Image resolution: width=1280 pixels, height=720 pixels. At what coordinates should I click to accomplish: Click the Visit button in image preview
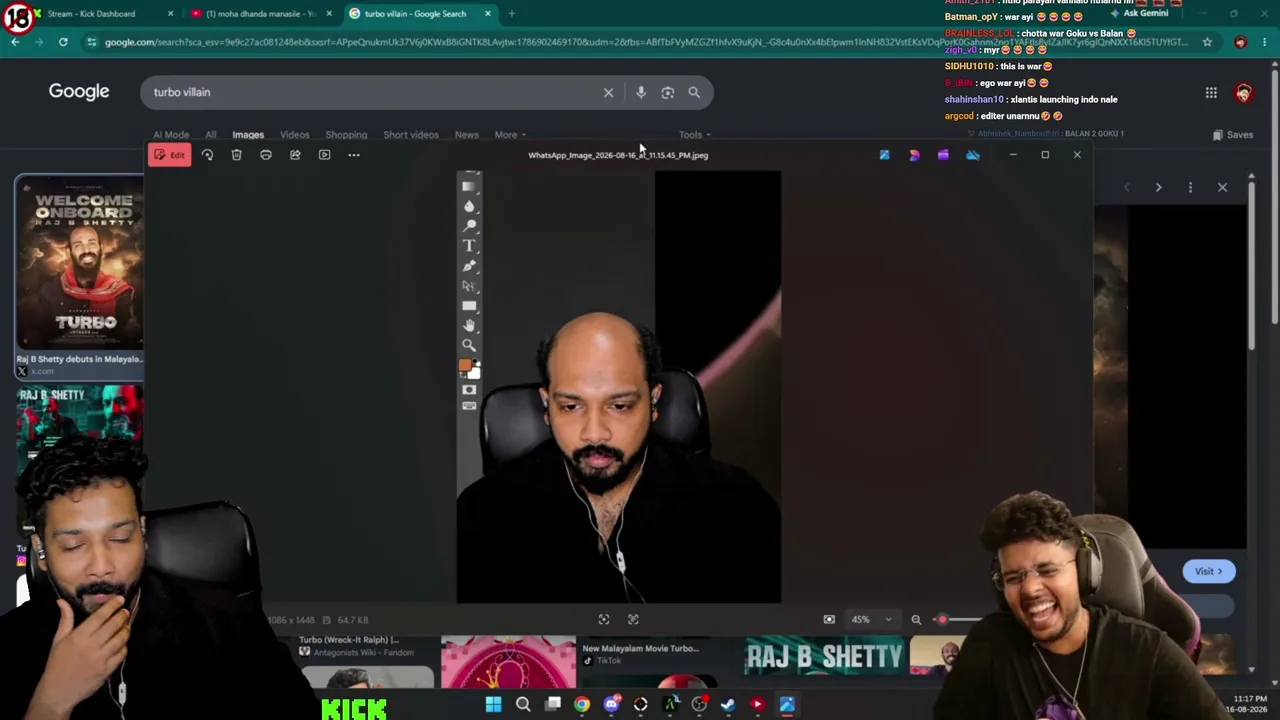point(1208,572)
